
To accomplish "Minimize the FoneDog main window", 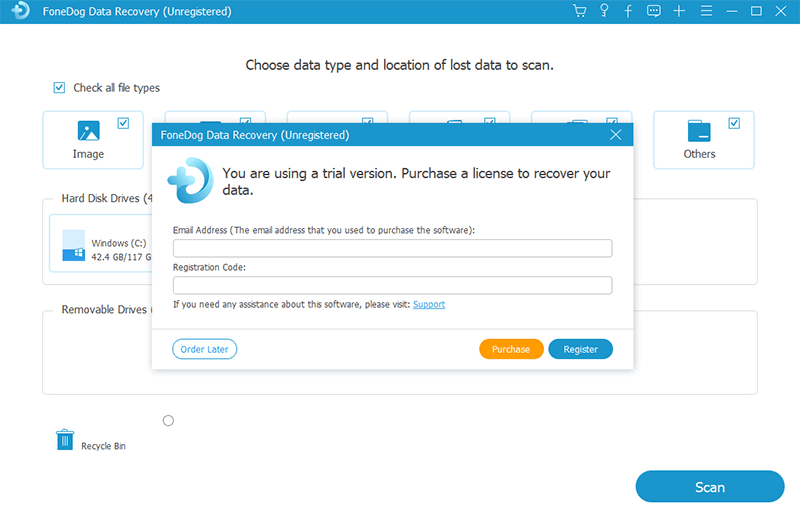I will point(732,11).
